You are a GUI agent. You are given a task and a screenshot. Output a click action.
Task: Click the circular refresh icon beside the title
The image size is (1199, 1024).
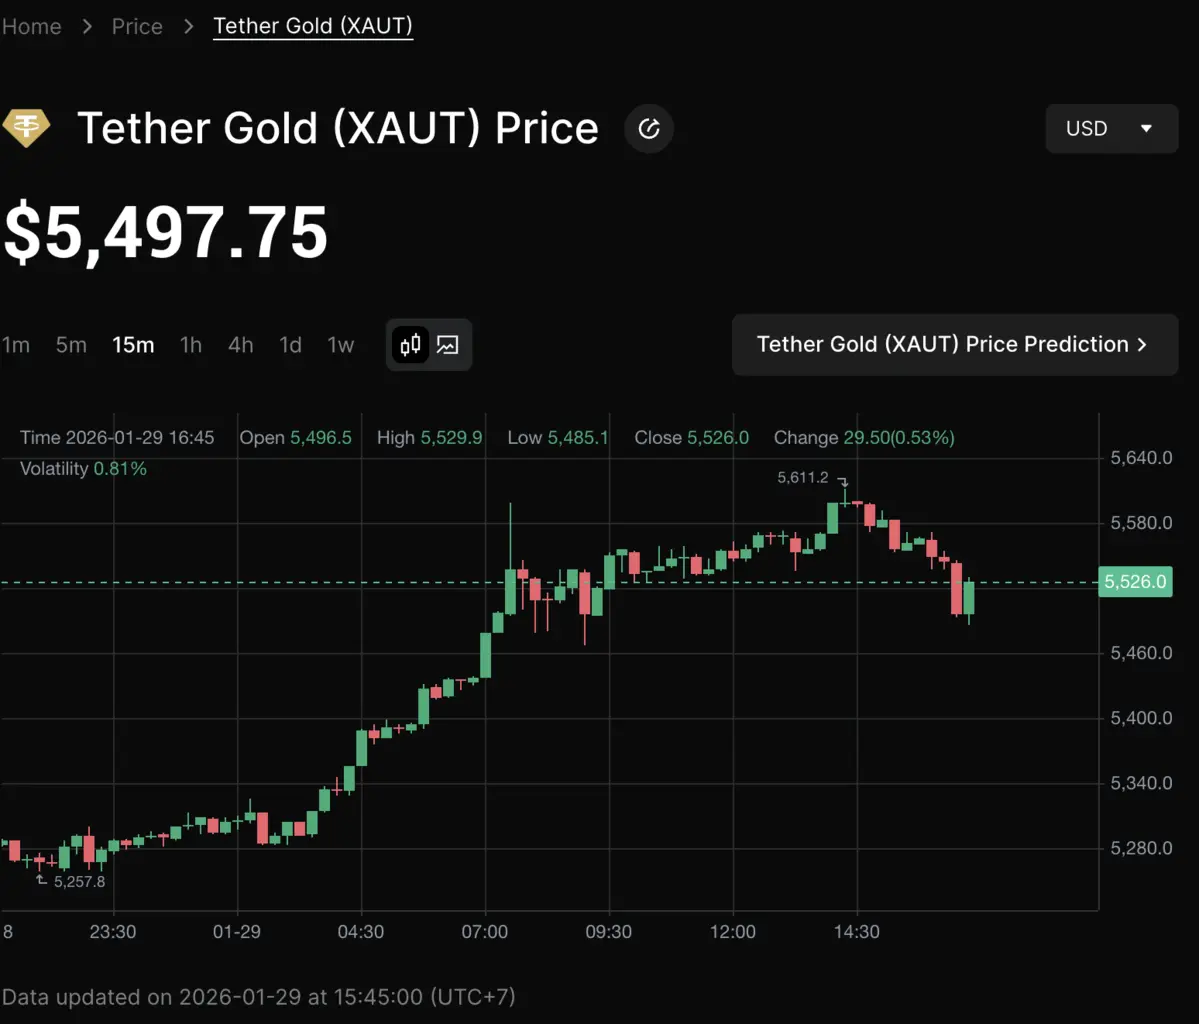coord(649,128)
